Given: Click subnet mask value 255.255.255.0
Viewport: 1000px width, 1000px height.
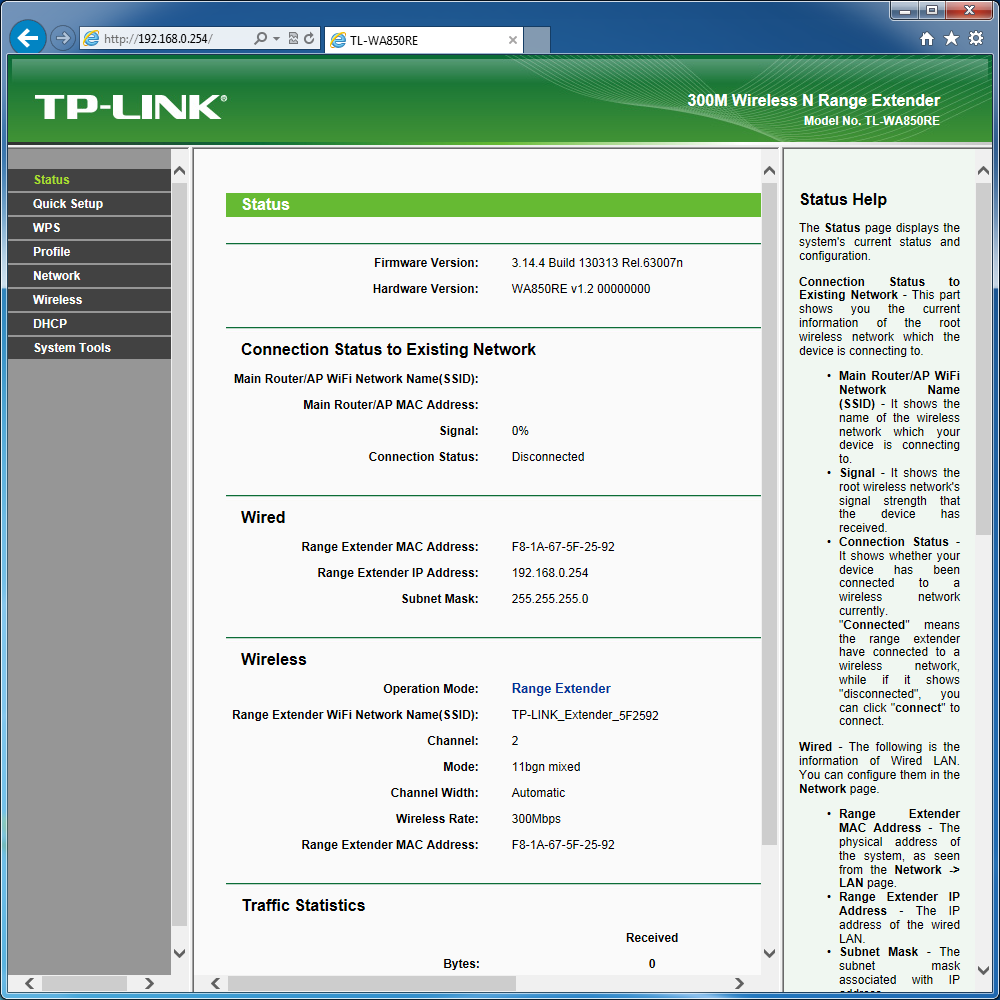Looking at the screenshot, I should (550, 599).
